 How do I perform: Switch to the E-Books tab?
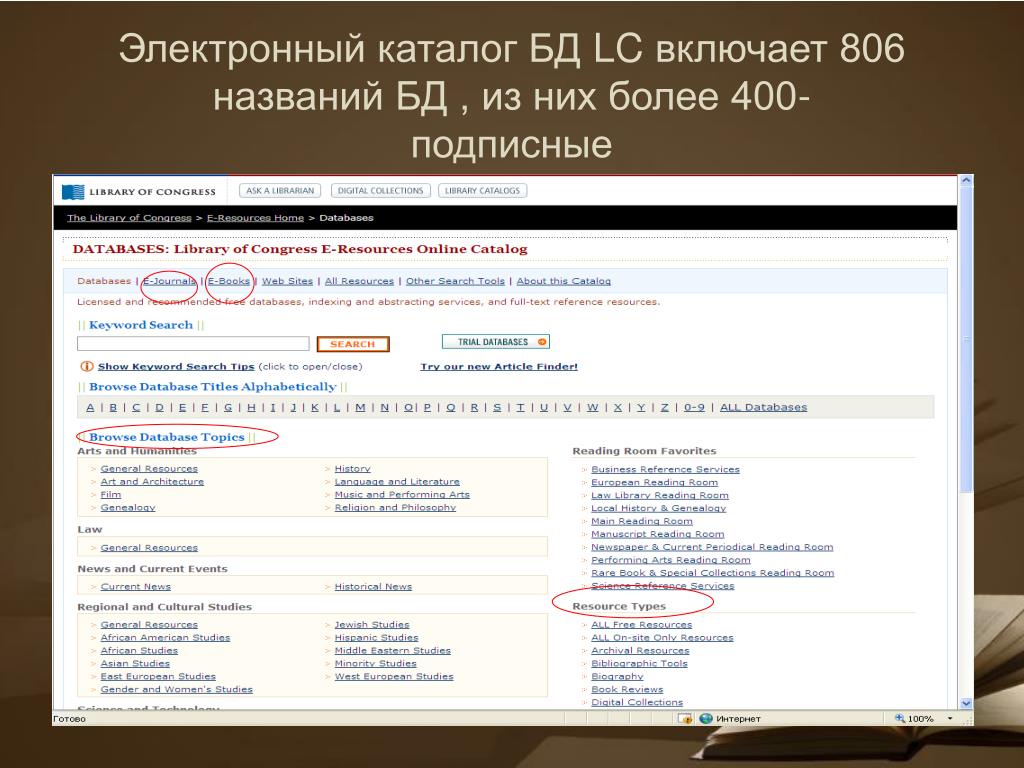coord(229,281)
